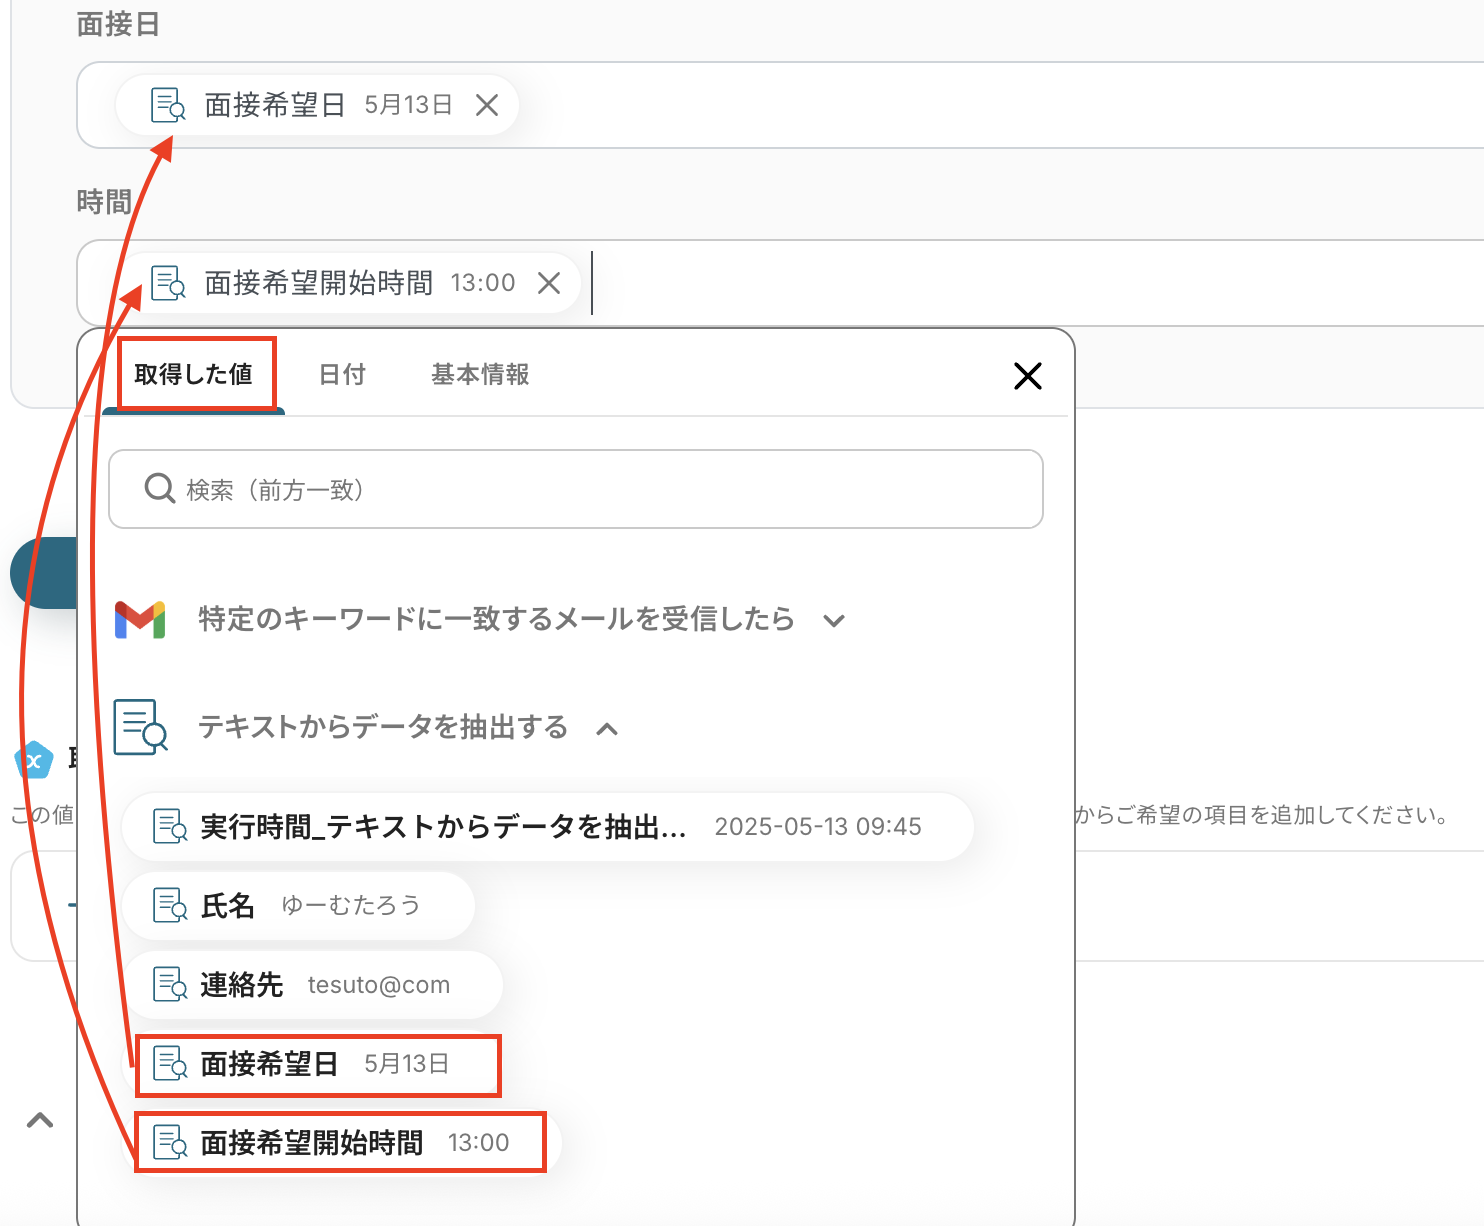The height and width of the screenshot is (1226, 1484).
Task: Expand 特定のキーワードに一致するメールを受信したら section
Action: point(834,621)
